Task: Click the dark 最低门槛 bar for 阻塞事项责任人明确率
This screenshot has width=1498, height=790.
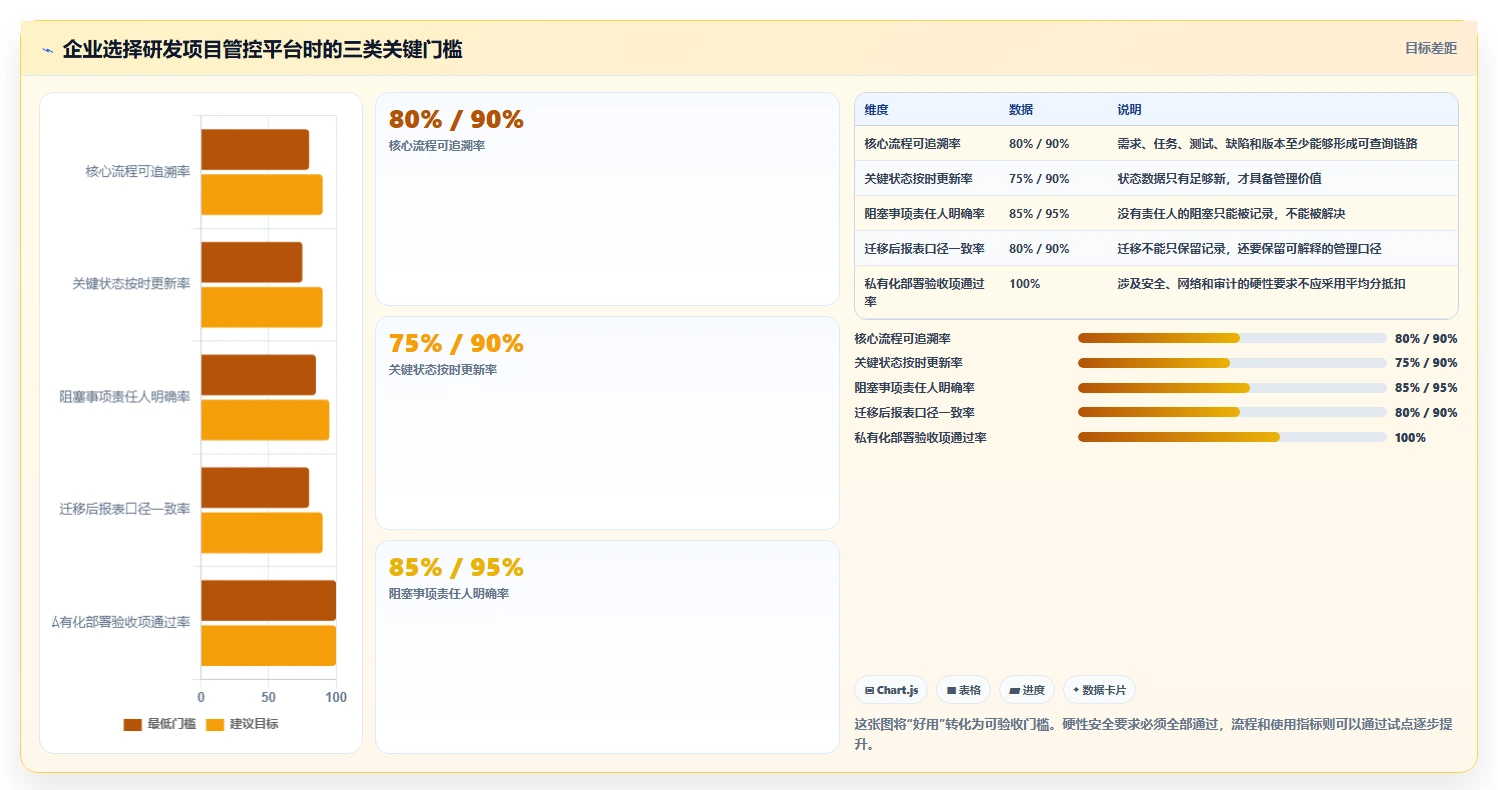Action: click(258, 375)
